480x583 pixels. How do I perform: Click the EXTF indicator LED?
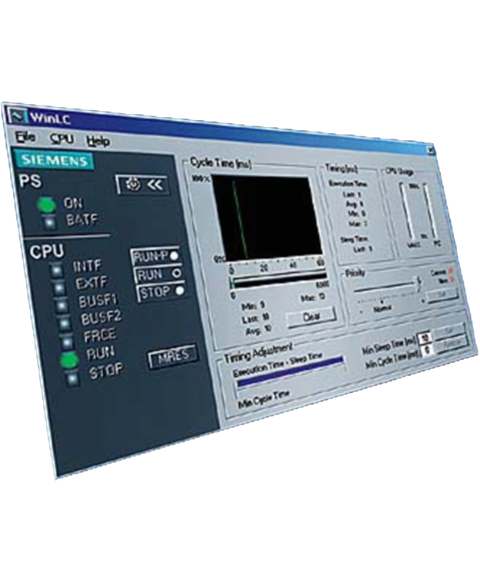point(59,287)
